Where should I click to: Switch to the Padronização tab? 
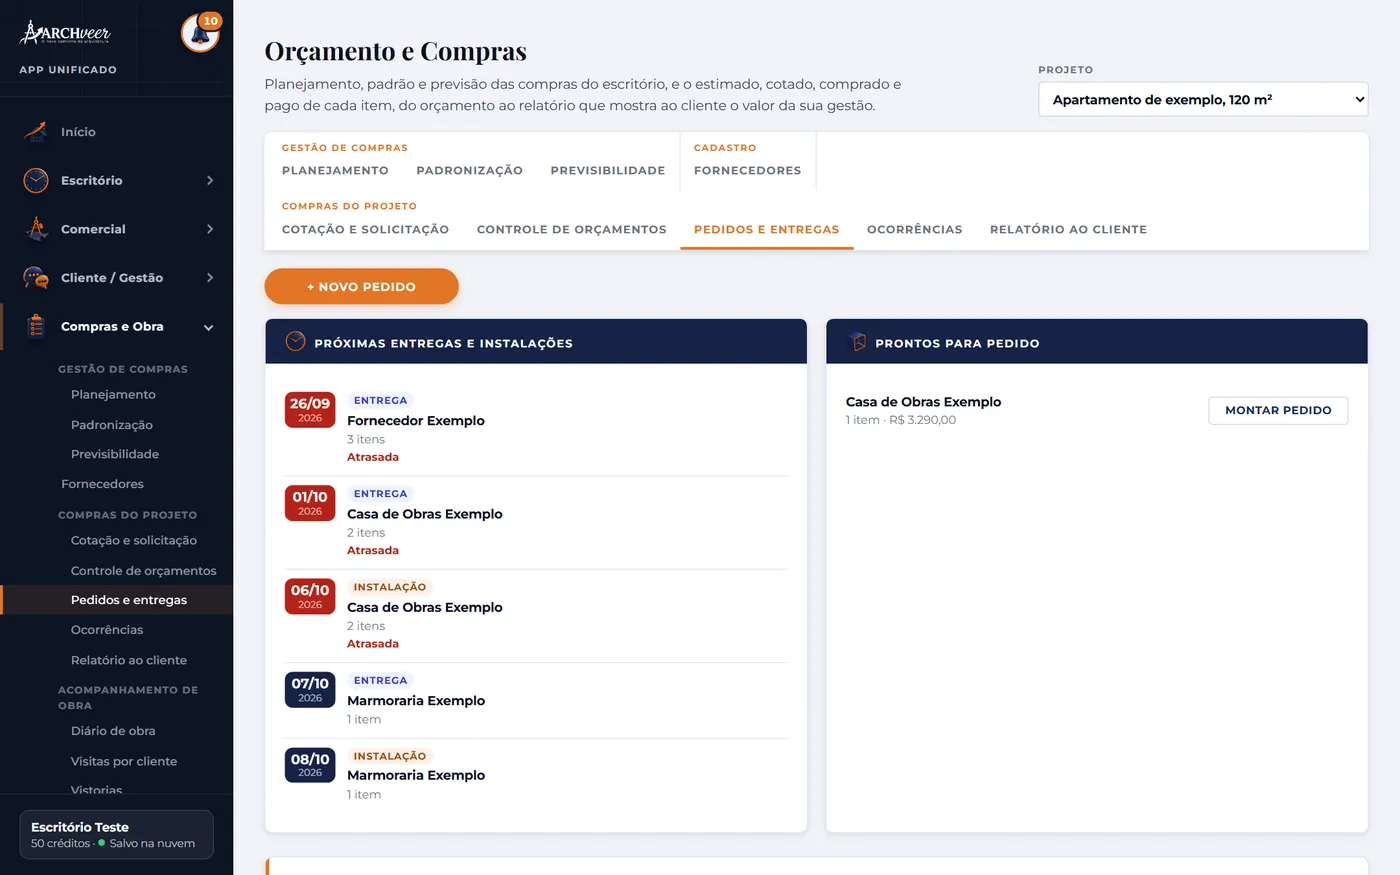point(470,171)
